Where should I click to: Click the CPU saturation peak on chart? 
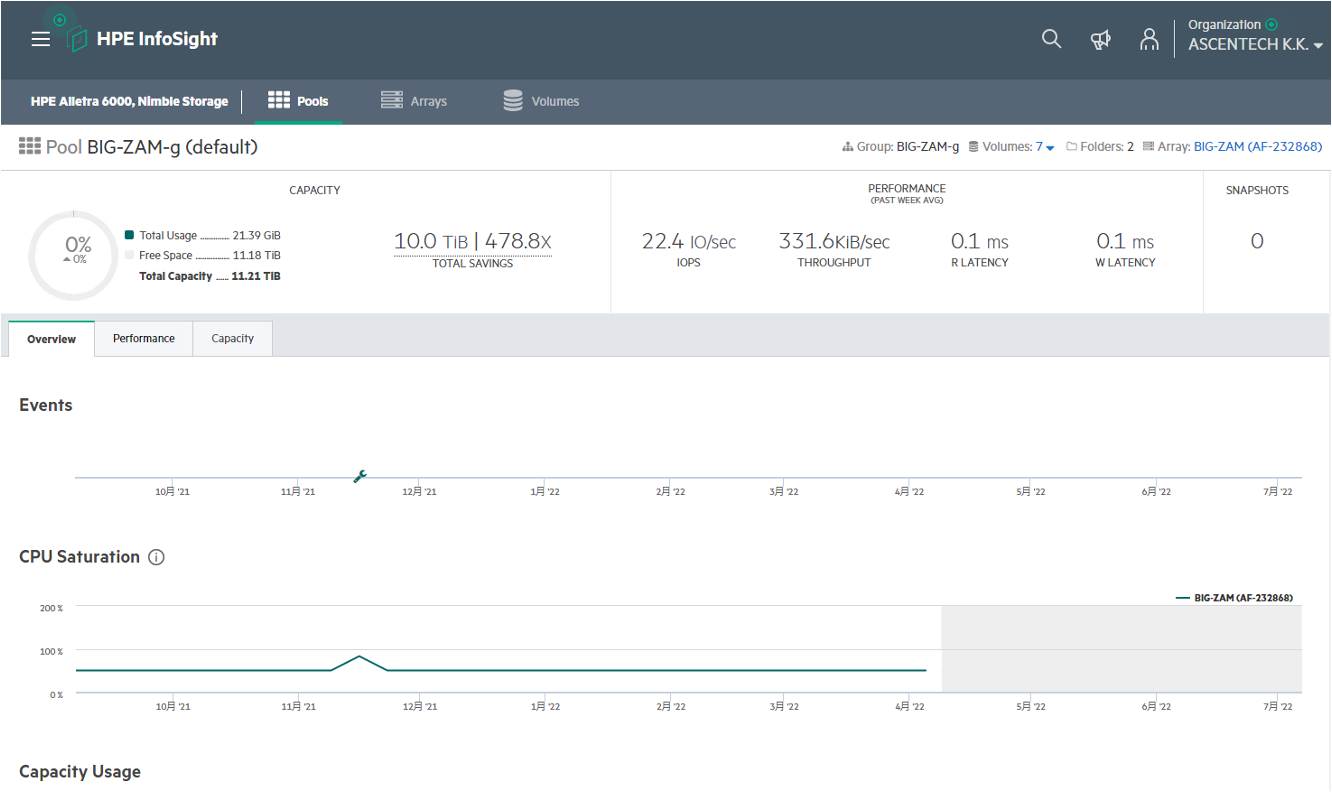click(359, 657)
